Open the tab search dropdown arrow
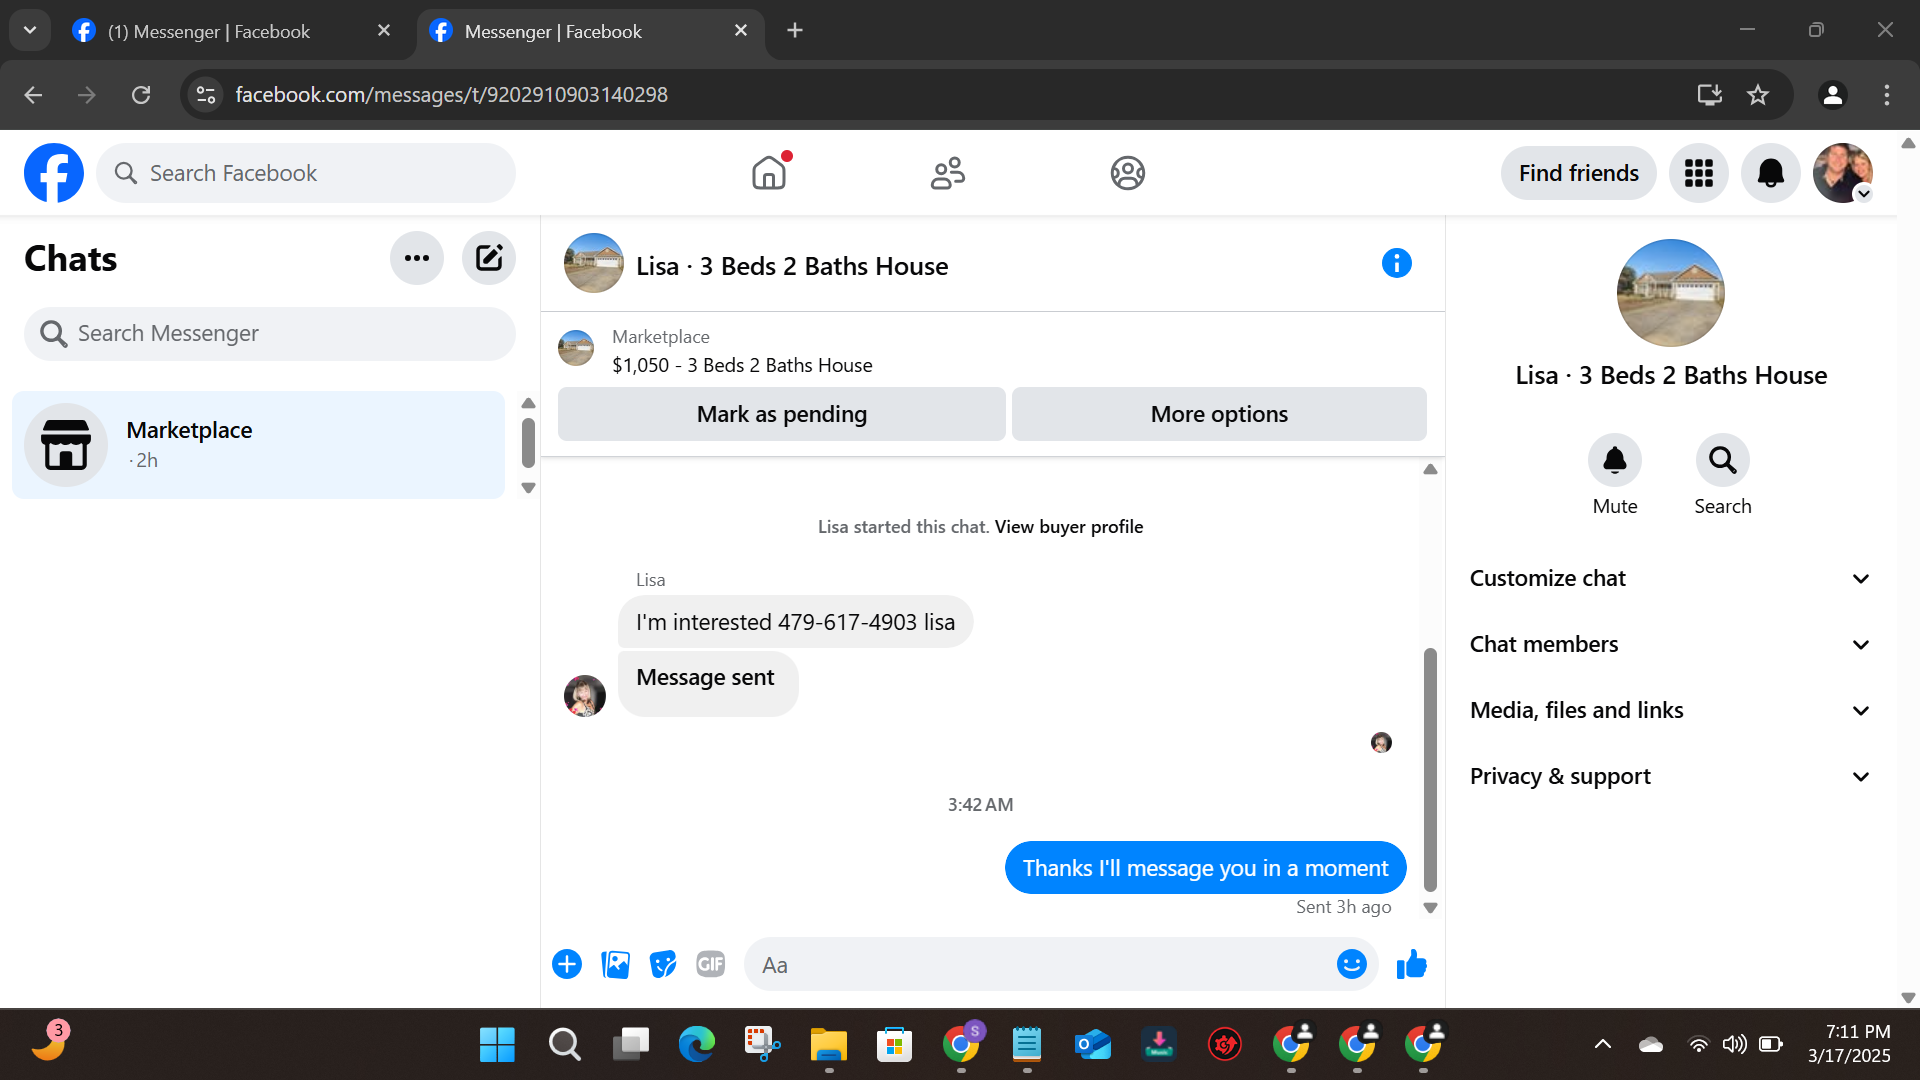The width and height of the screenshot is (1920, 1080). 30,30
